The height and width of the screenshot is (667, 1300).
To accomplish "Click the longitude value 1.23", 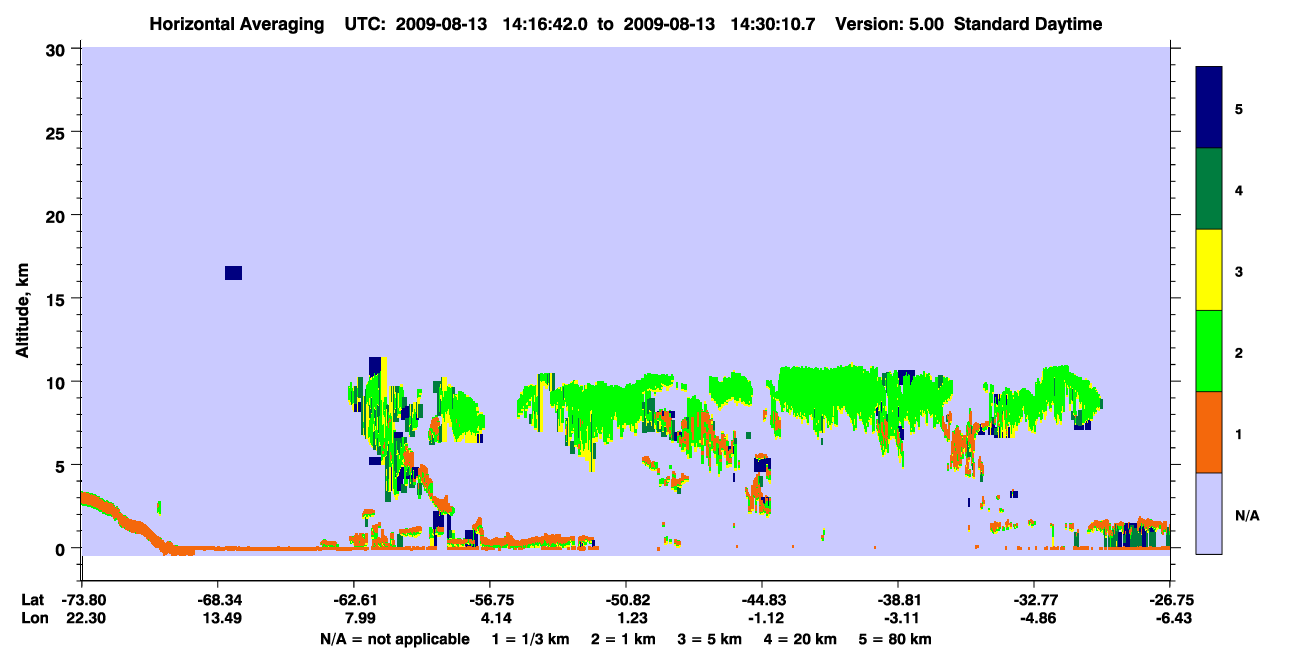I will pyautogui.click(x=631, y=619).
